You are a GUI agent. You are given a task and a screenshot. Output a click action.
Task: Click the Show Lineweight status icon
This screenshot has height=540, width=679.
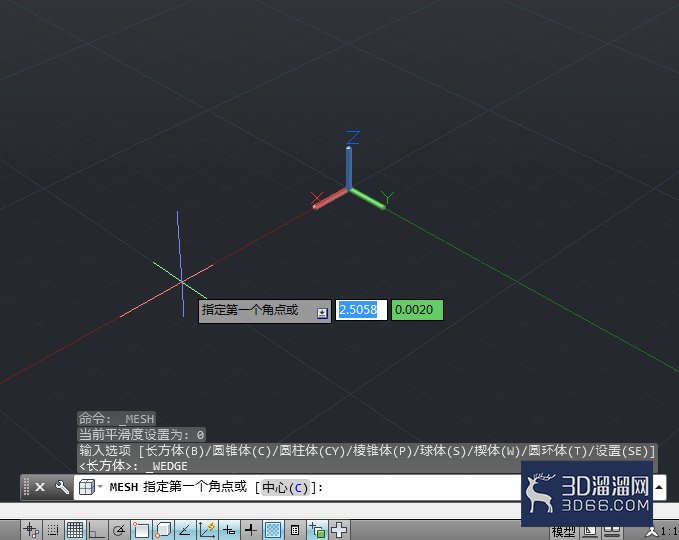point(251,530)
